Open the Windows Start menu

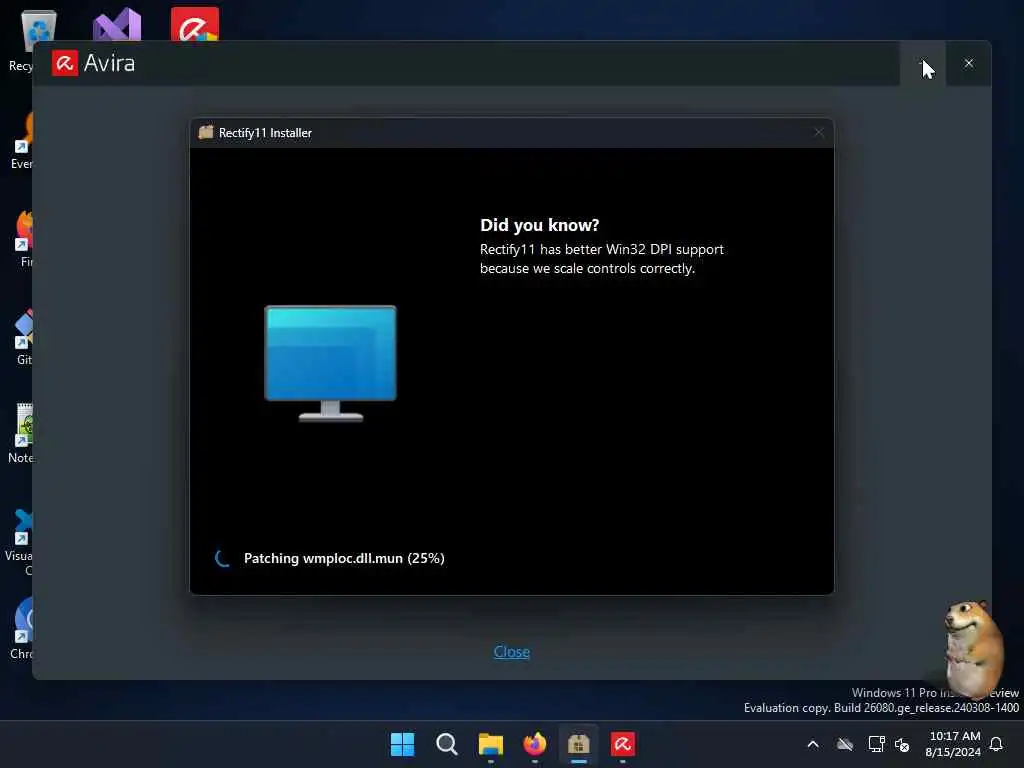click(402, 744)
